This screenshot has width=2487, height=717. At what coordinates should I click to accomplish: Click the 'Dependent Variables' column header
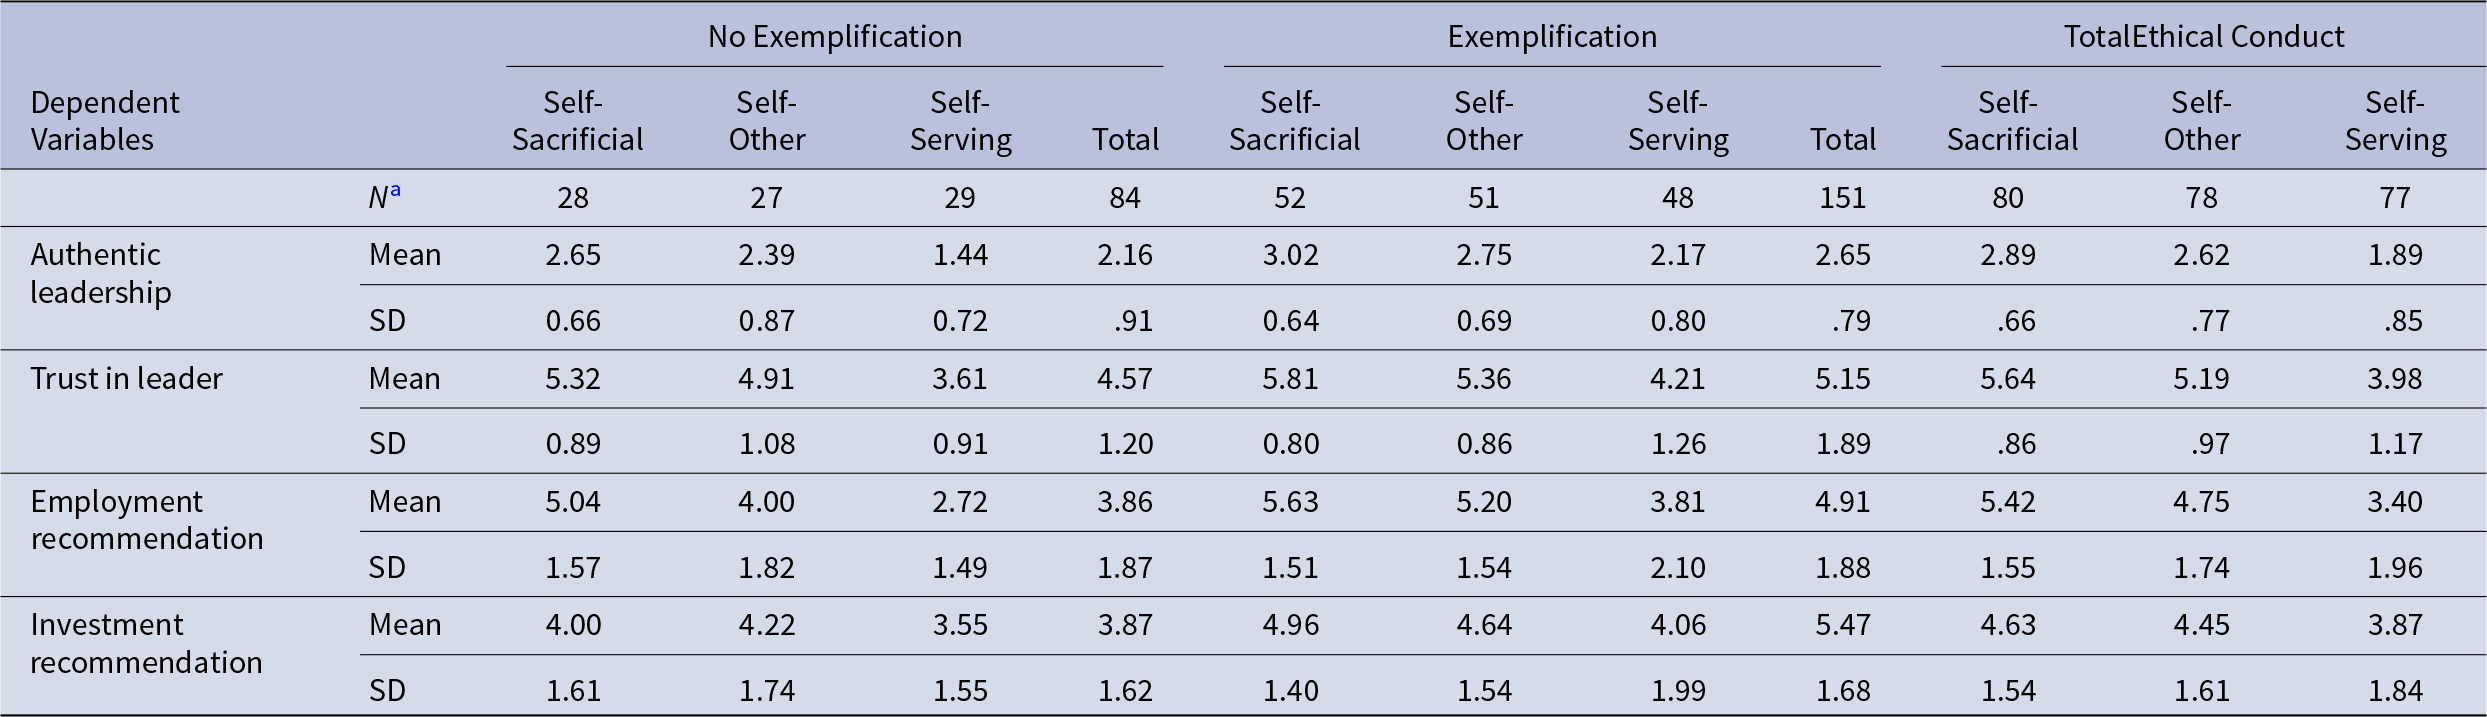click(x=104, y=121)
